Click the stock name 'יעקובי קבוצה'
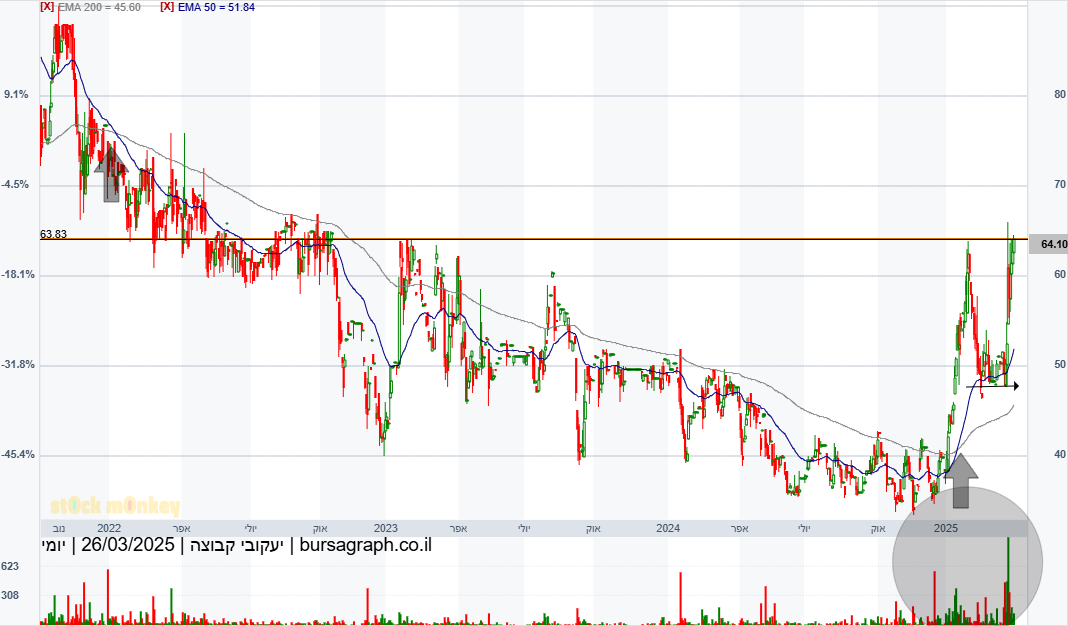The height and width of the screenshot is (626, 1068). (236, 545)
